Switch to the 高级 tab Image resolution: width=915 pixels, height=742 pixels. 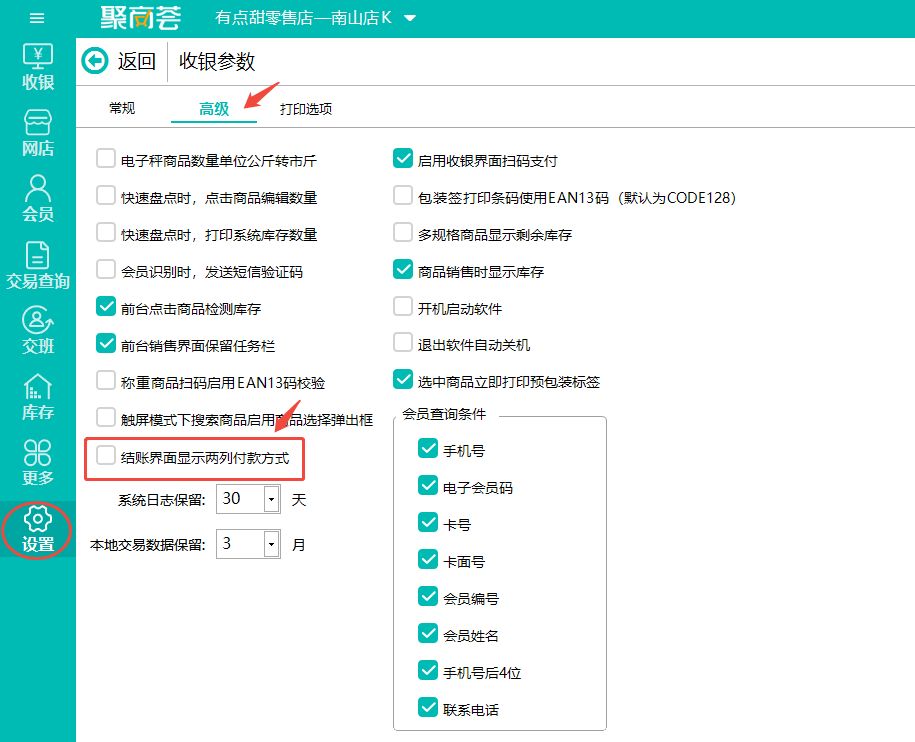pos(214,108)
